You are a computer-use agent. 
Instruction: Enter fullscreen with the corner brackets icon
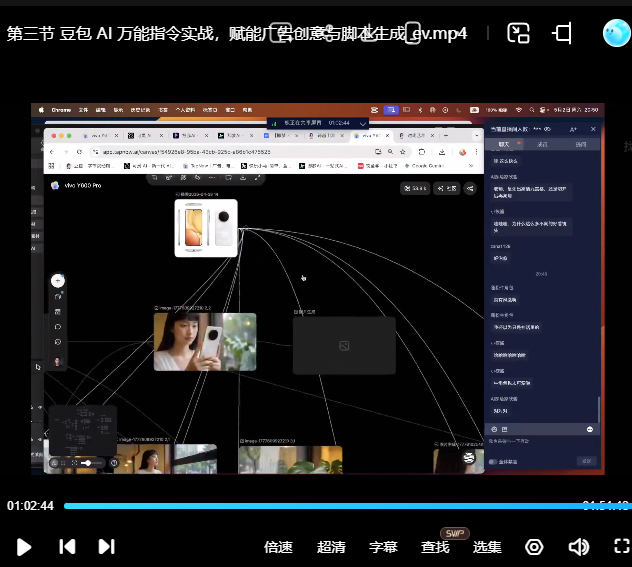622,547
